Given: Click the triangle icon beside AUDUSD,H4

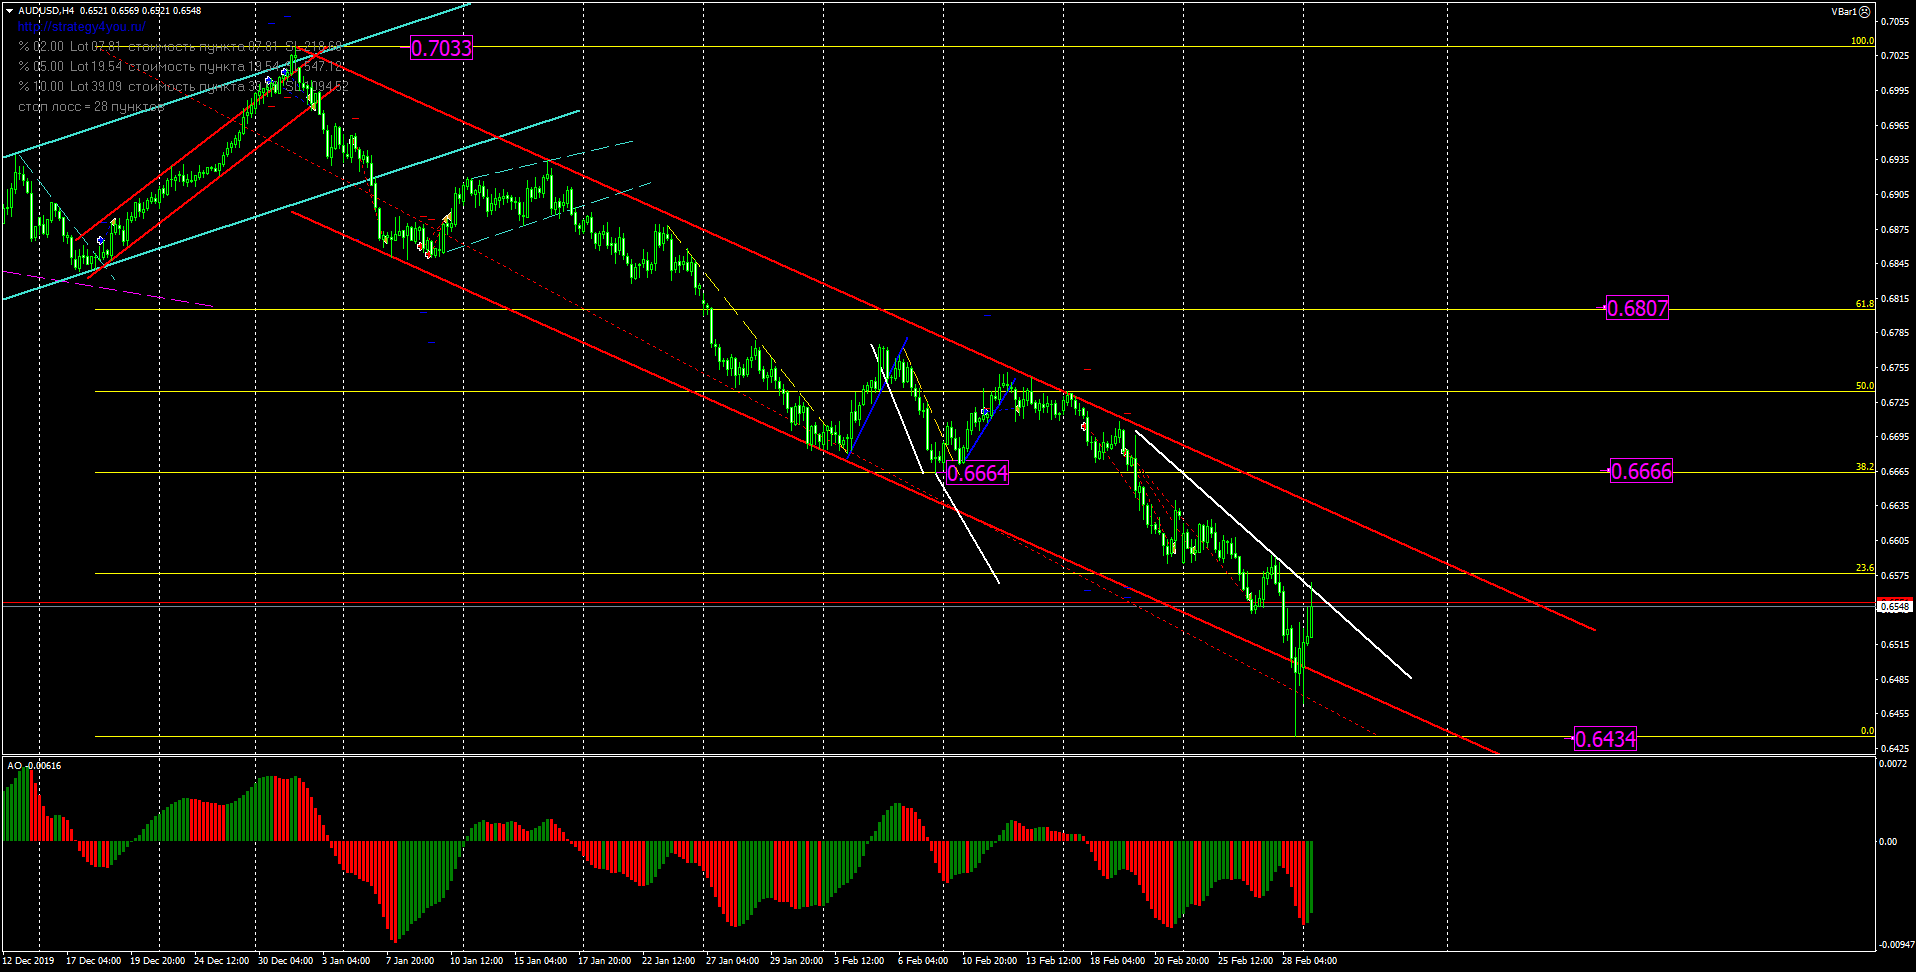Looking at the screenshot, I should pos(10,11).
